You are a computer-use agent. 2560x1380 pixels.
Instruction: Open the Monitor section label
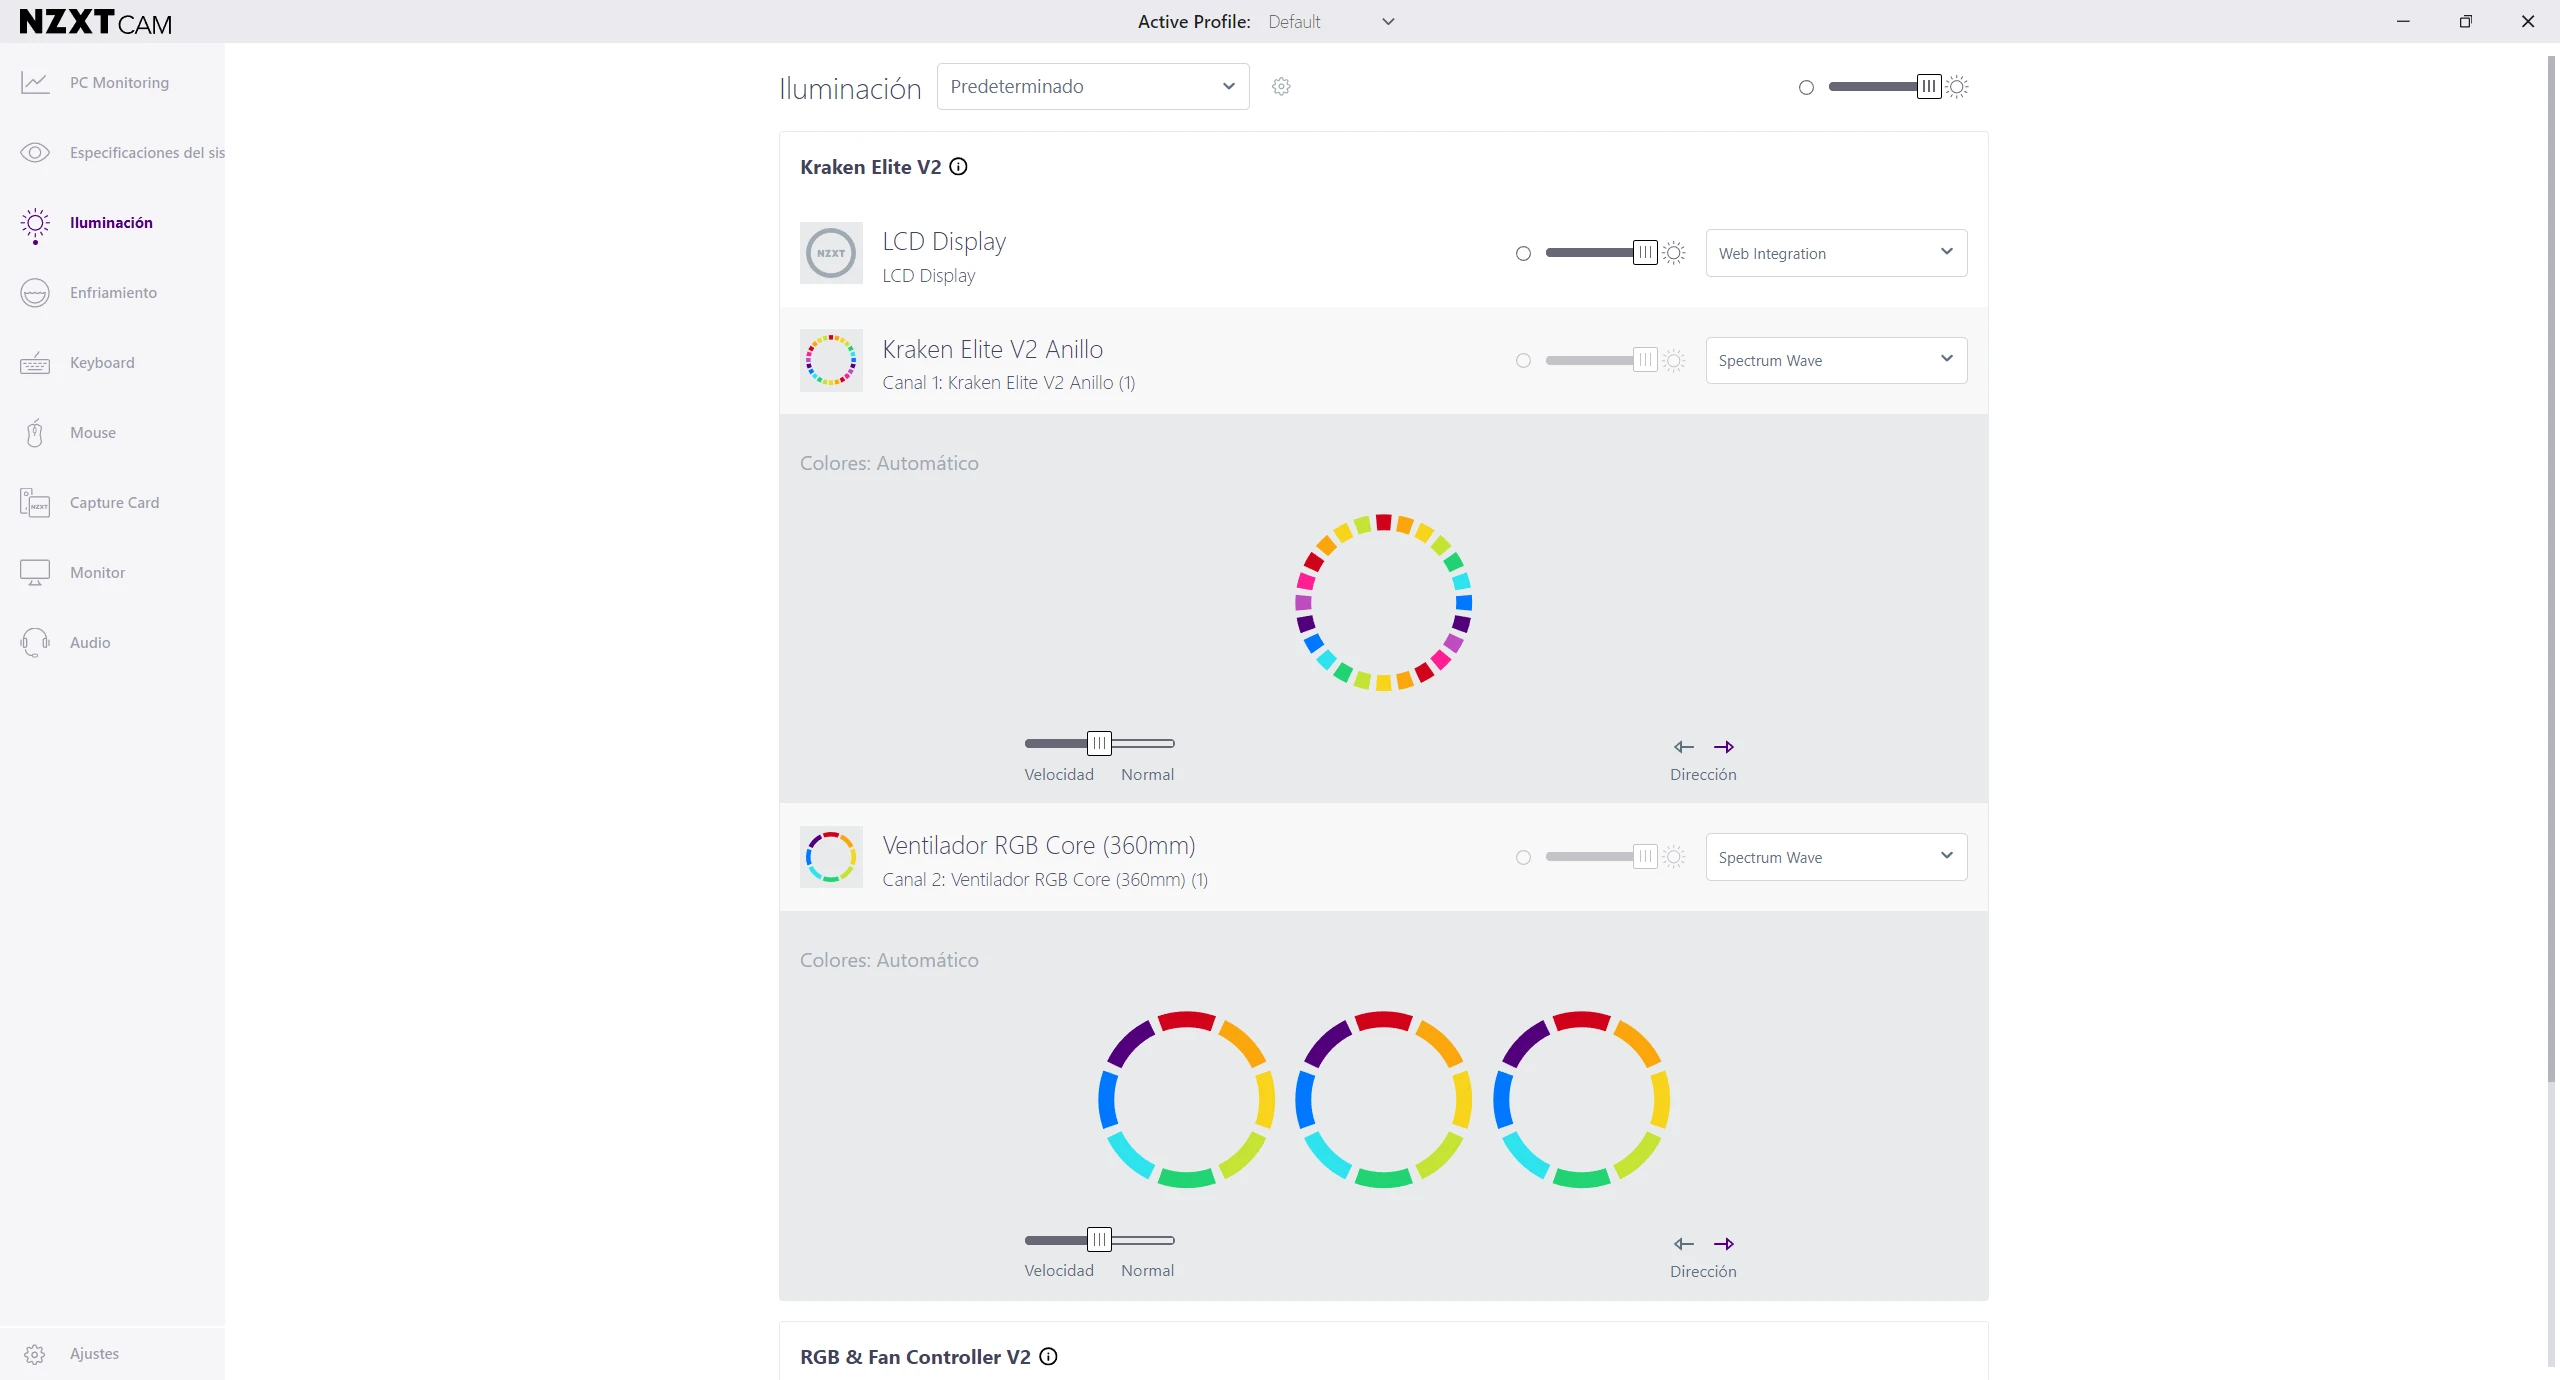(97, 573)
